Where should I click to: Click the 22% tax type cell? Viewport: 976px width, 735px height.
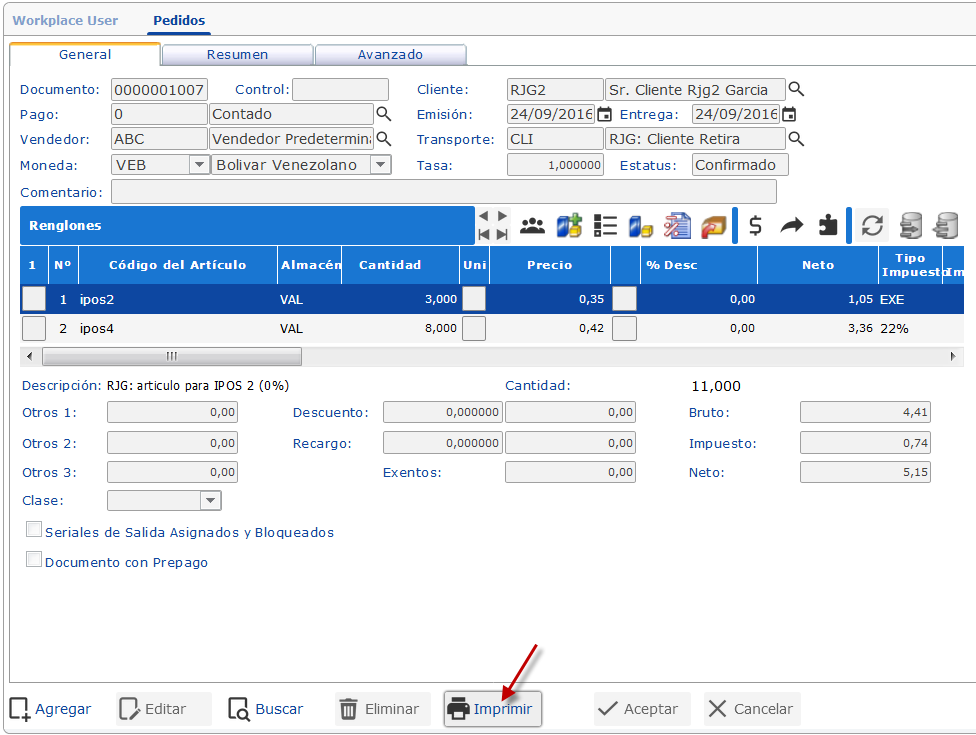click(910, 328)
